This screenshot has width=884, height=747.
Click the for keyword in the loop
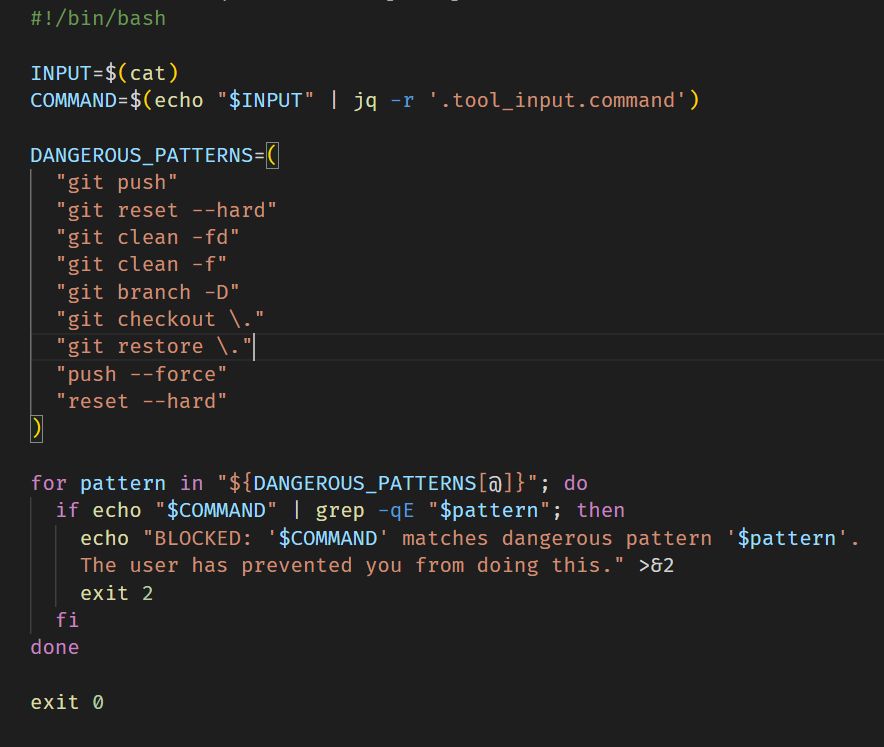point(42,483)
